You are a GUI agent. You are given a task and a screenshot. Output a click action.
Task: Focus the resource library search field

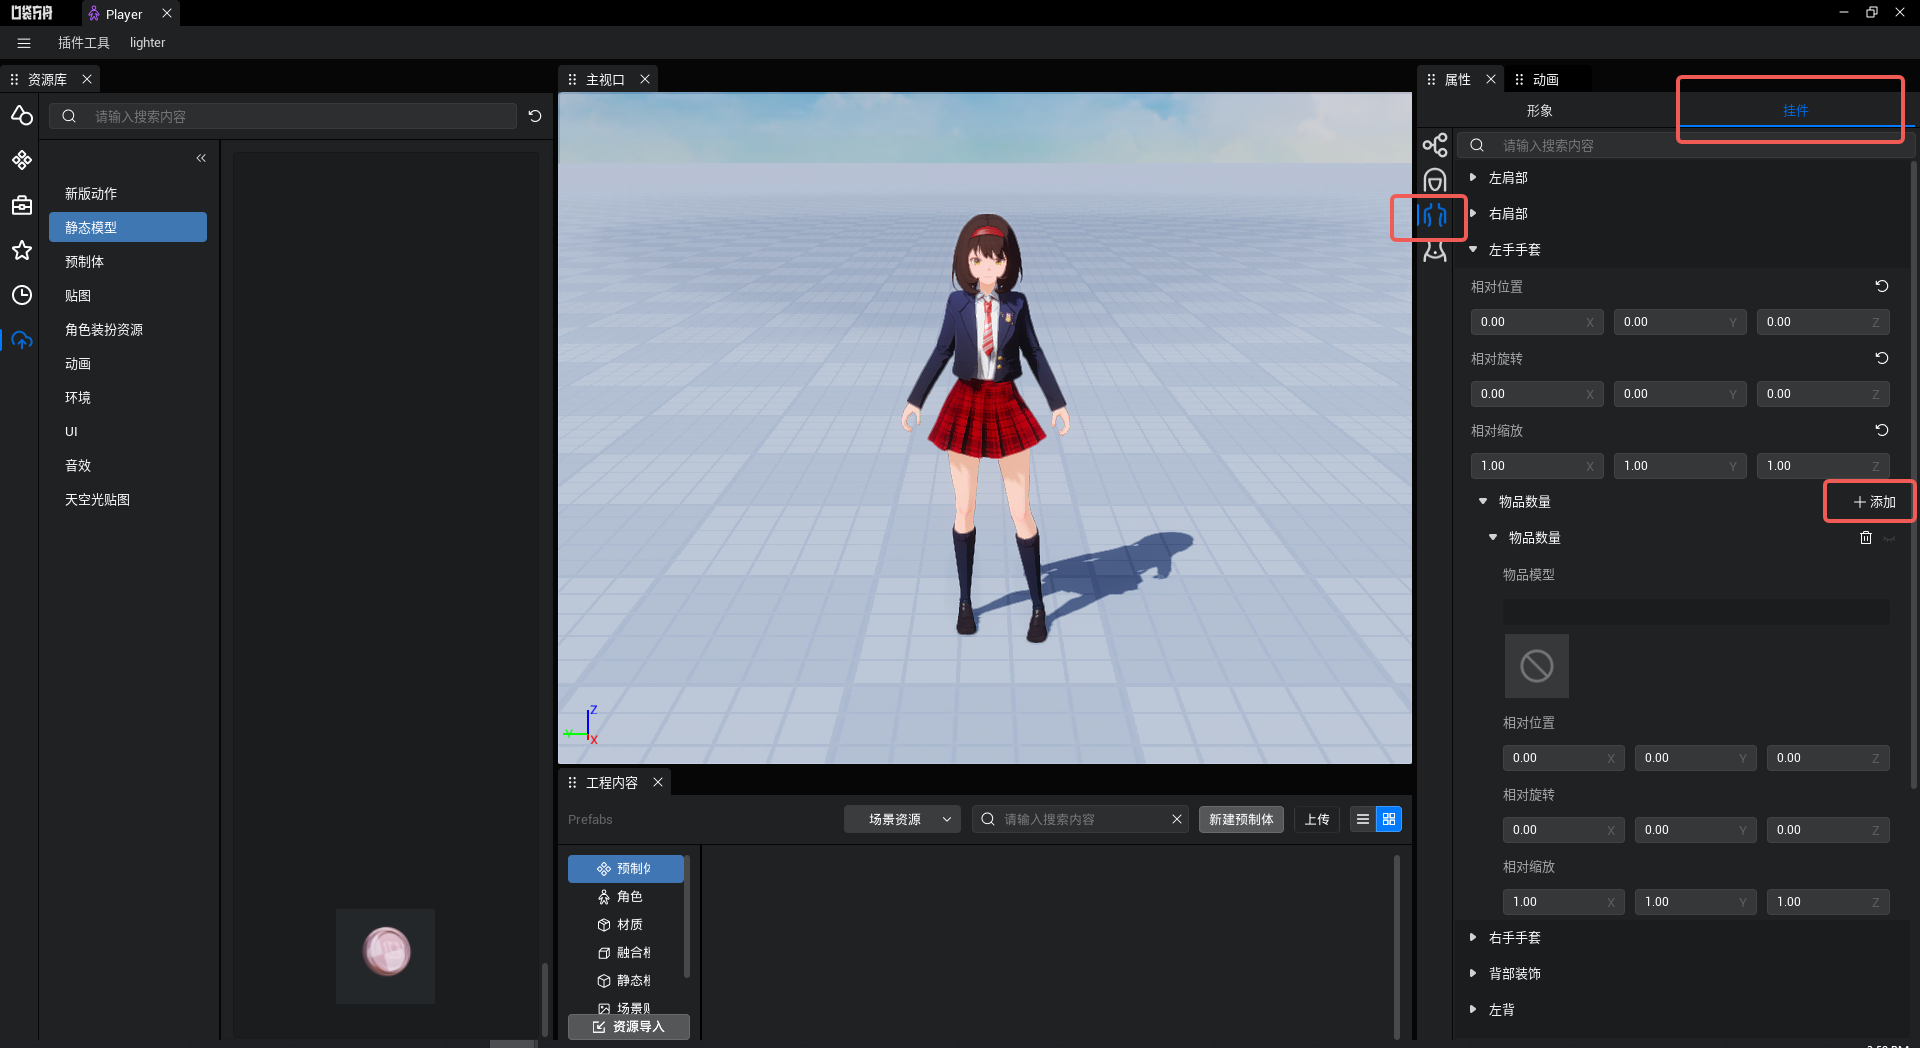283,116
